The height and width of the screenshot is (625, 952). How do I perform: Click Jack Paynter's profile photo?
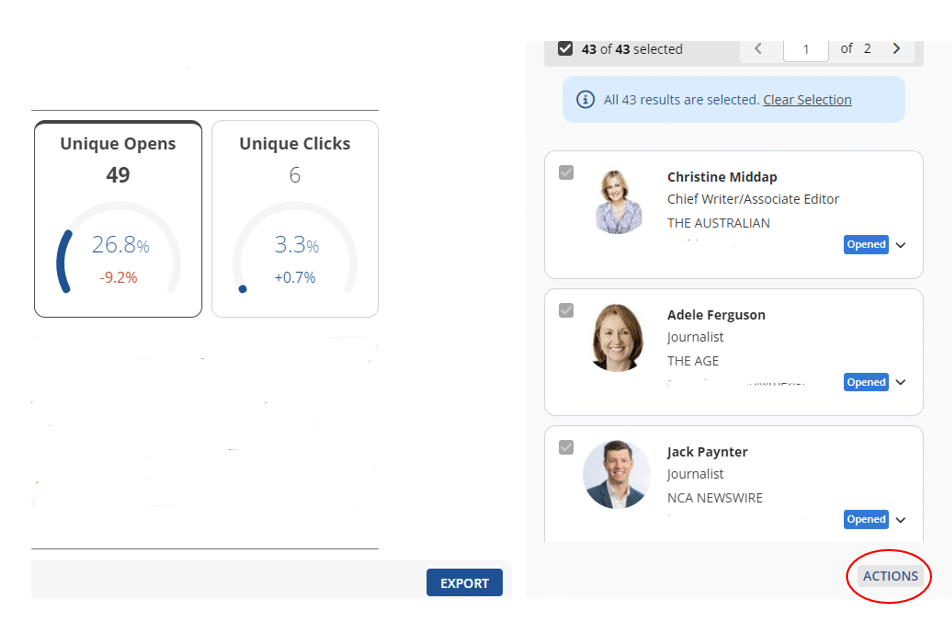click(x=617, y=474)
